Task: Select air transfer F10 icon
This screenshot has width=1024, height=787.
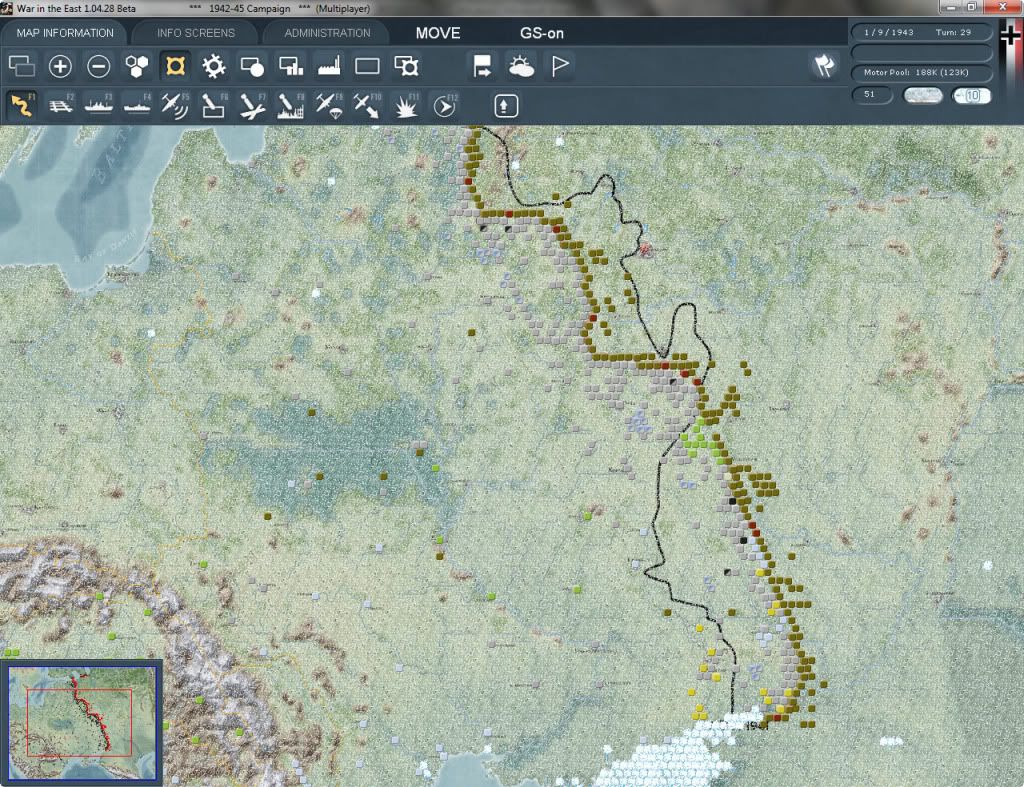Action: 367,105
